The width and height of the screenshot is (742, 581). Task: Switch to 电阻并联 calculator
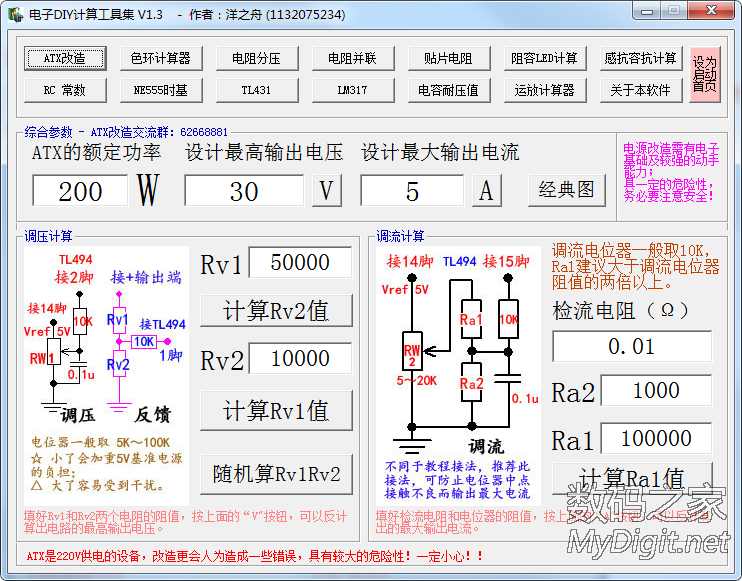[x=353, y=58]
